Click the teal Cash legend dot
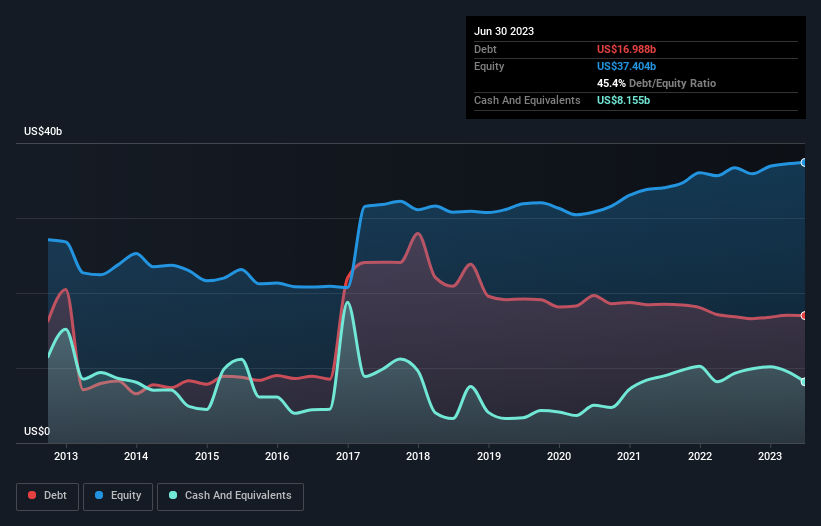 pyautogui.click(x=174, y=496)
